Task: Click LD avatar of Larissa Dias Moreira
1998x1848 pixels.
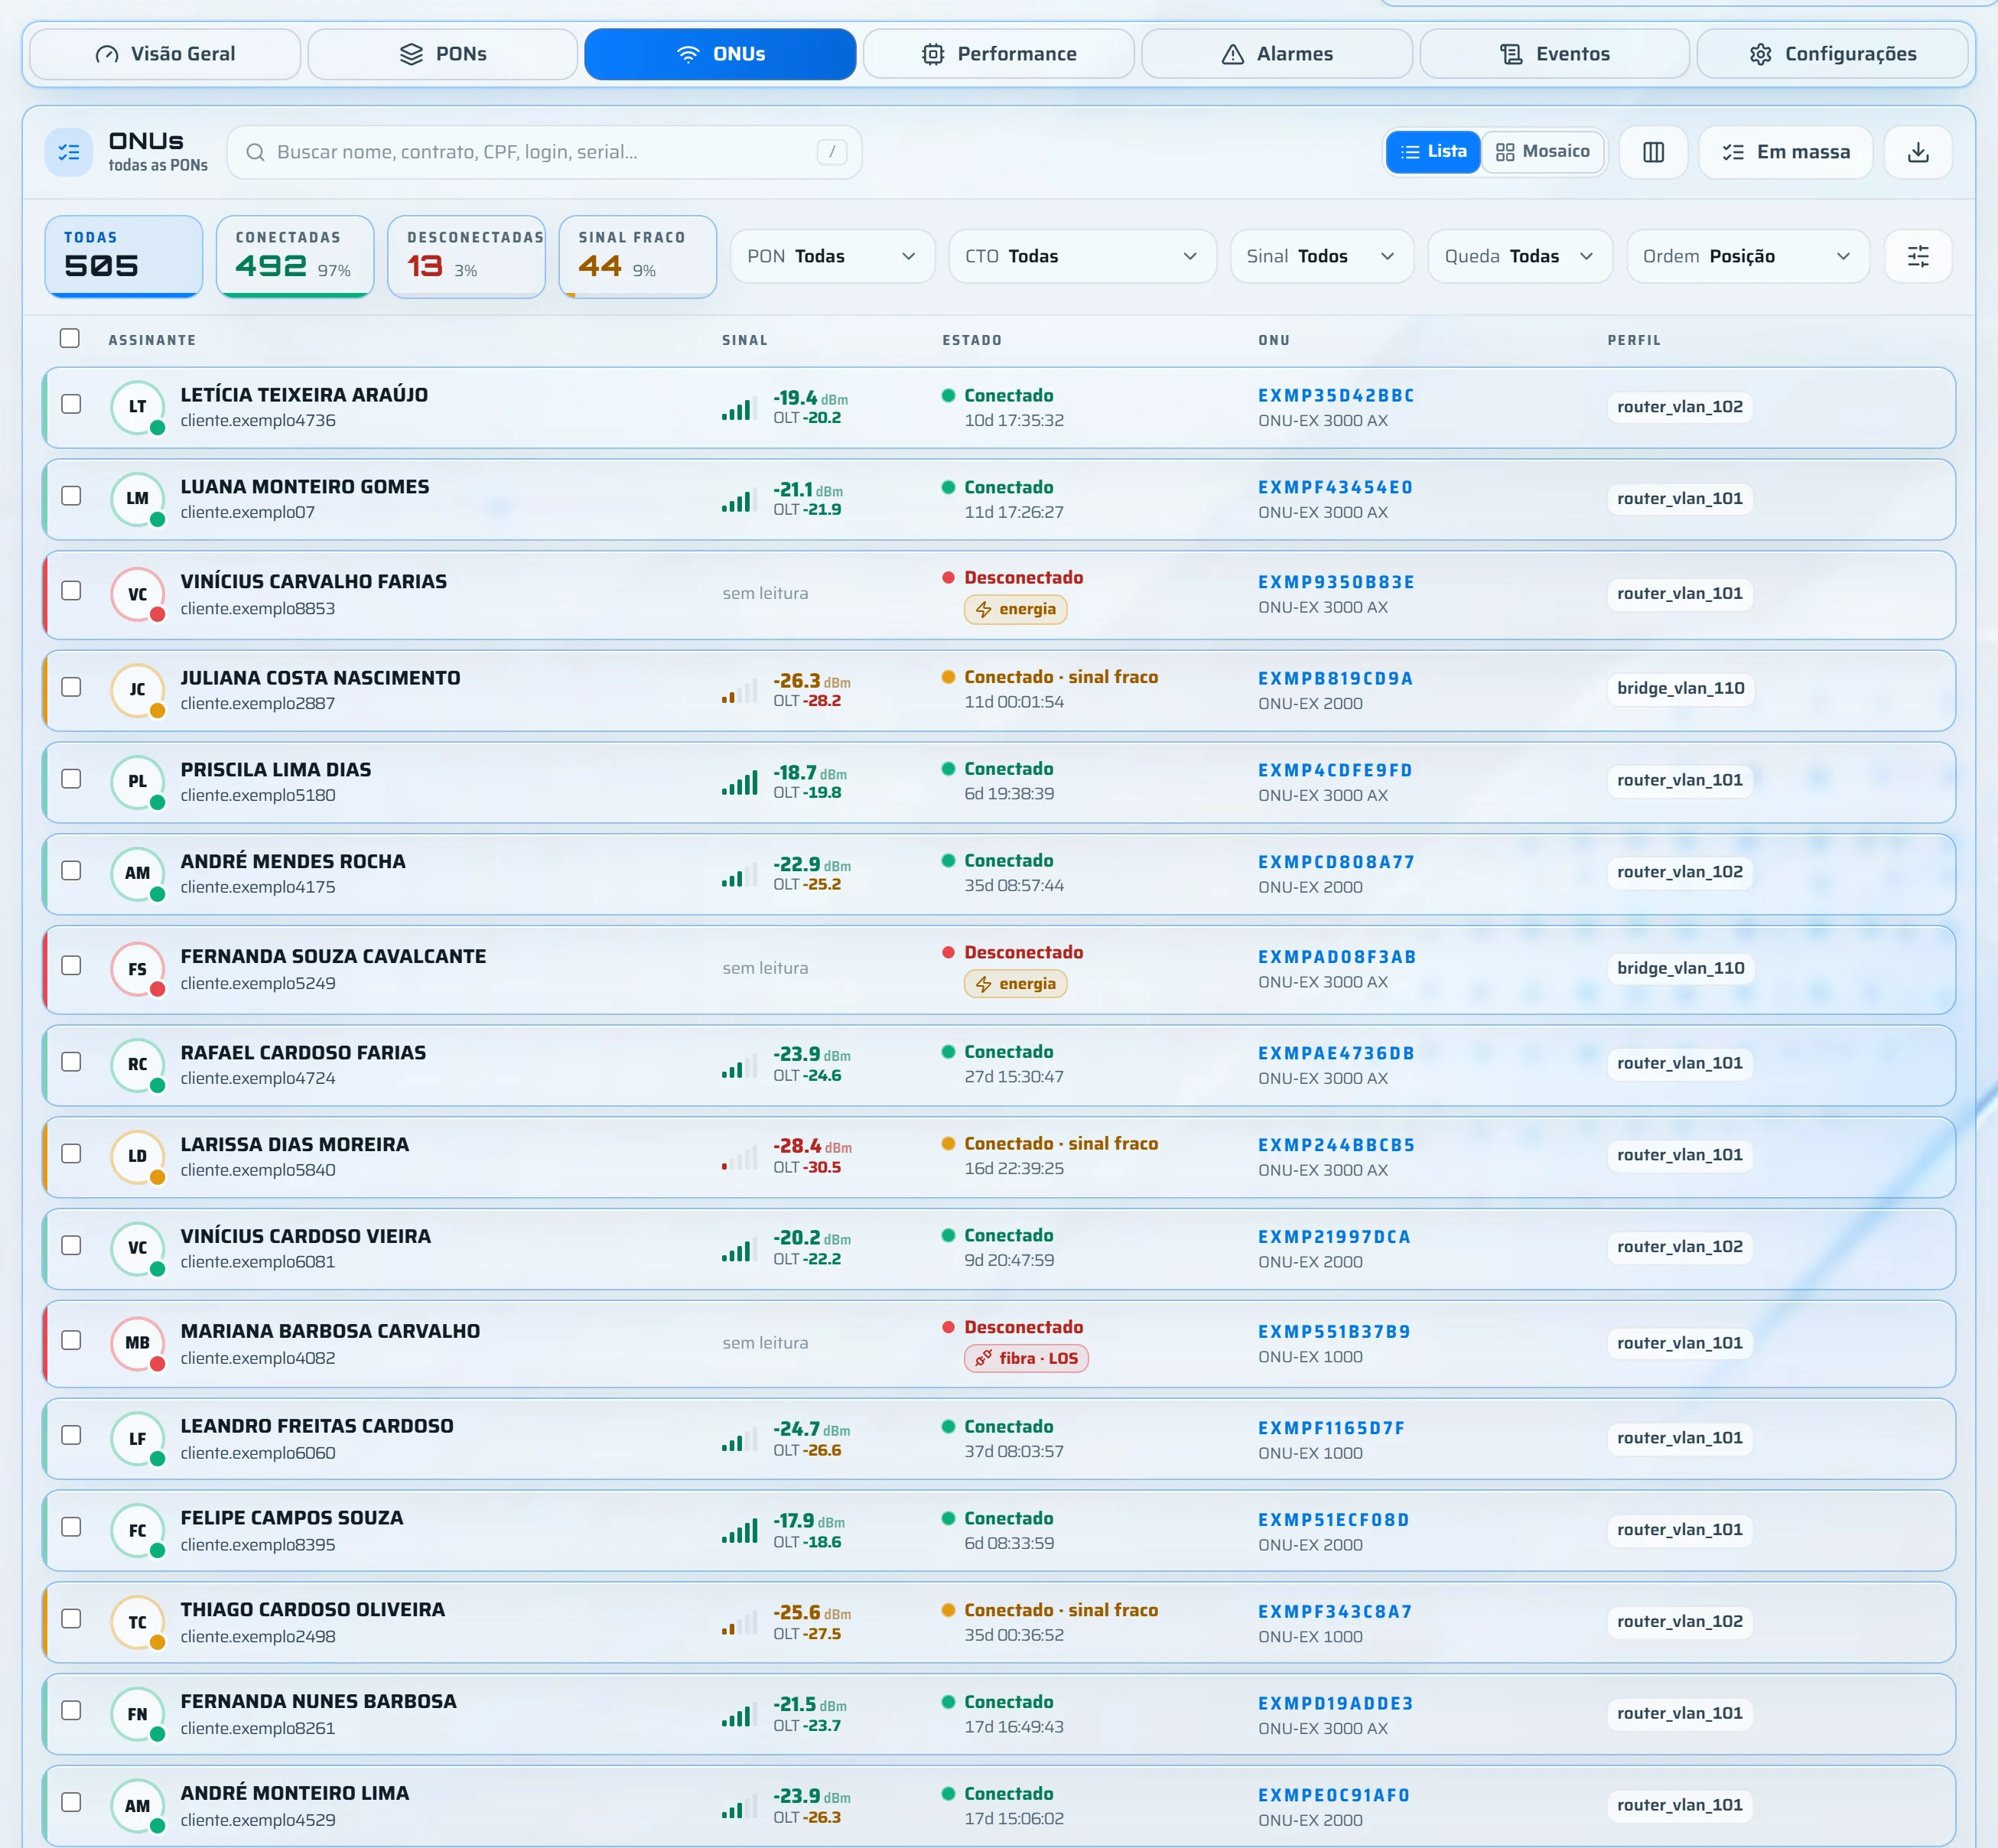Action: tap(138, 1157)
